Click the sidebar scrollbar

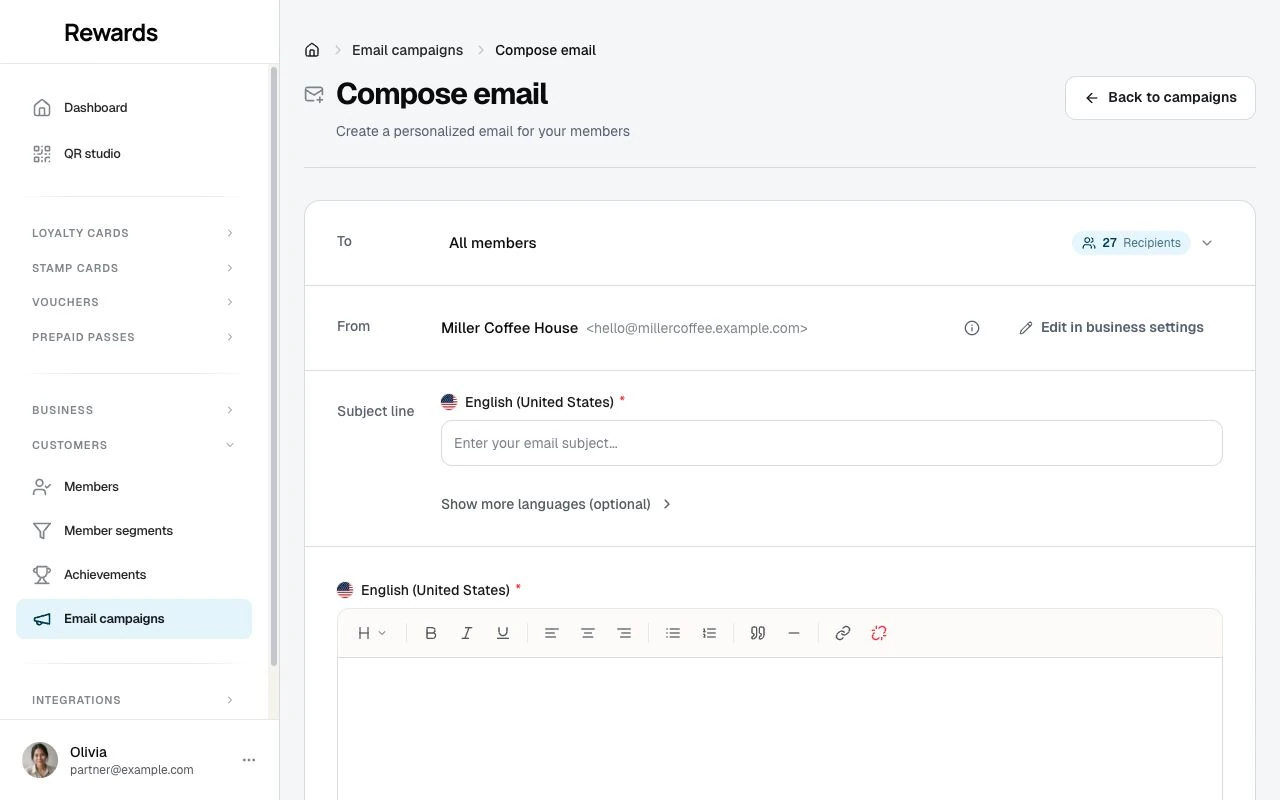[274, 367]
